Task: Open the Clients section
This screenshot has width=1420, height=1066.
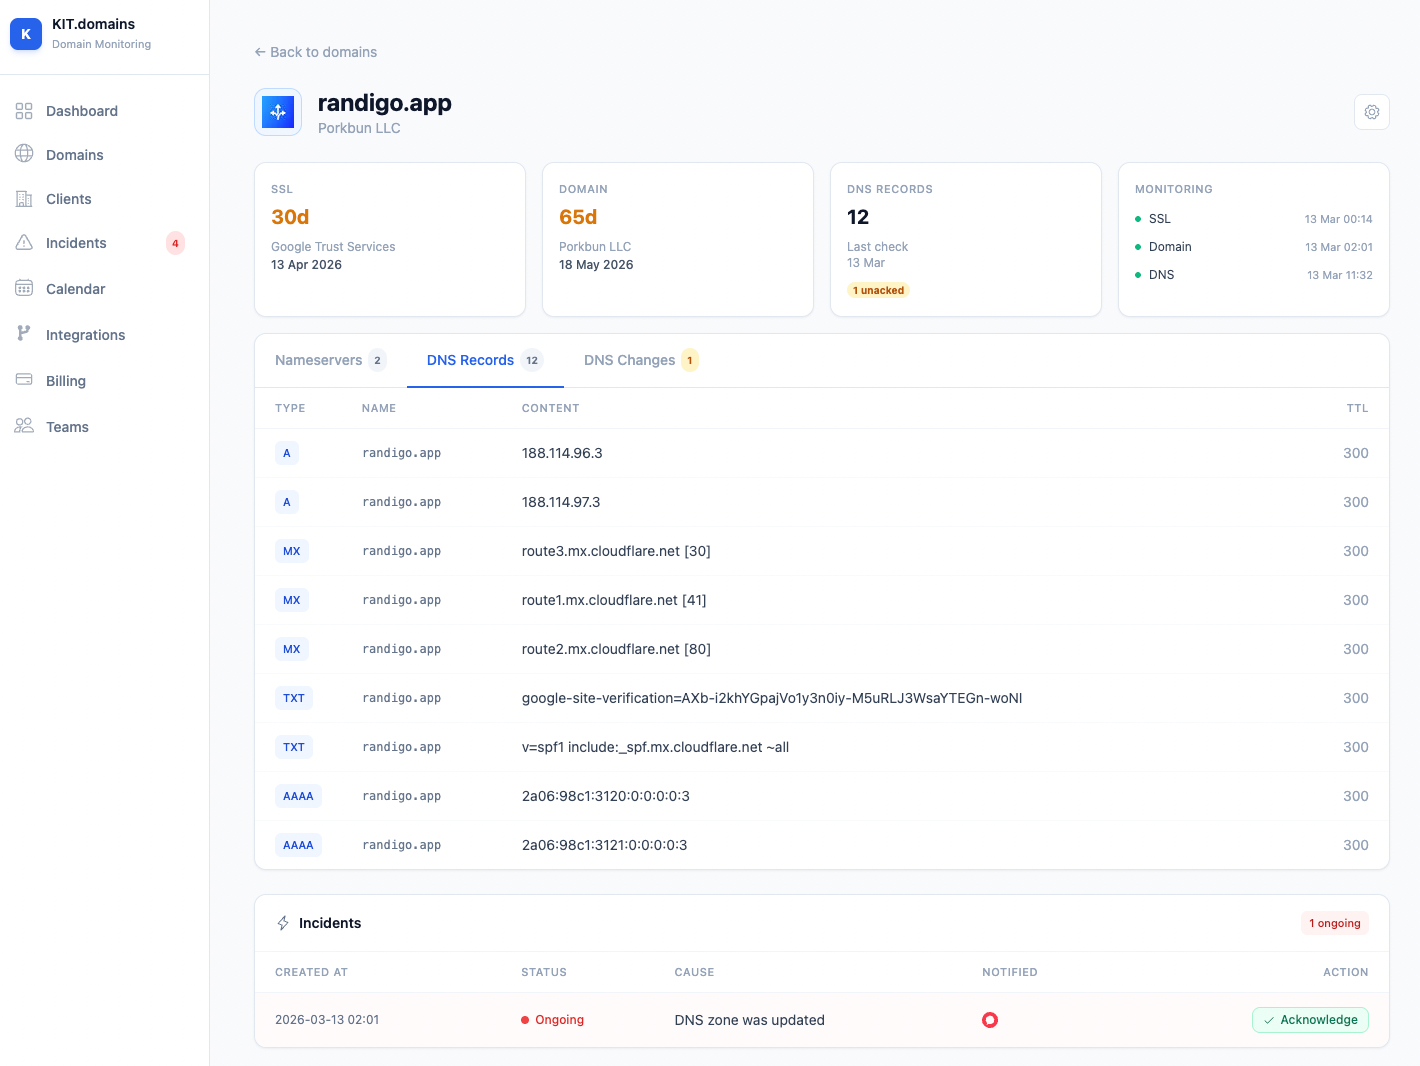Action: pyautogui.click(x=68, y=199)
